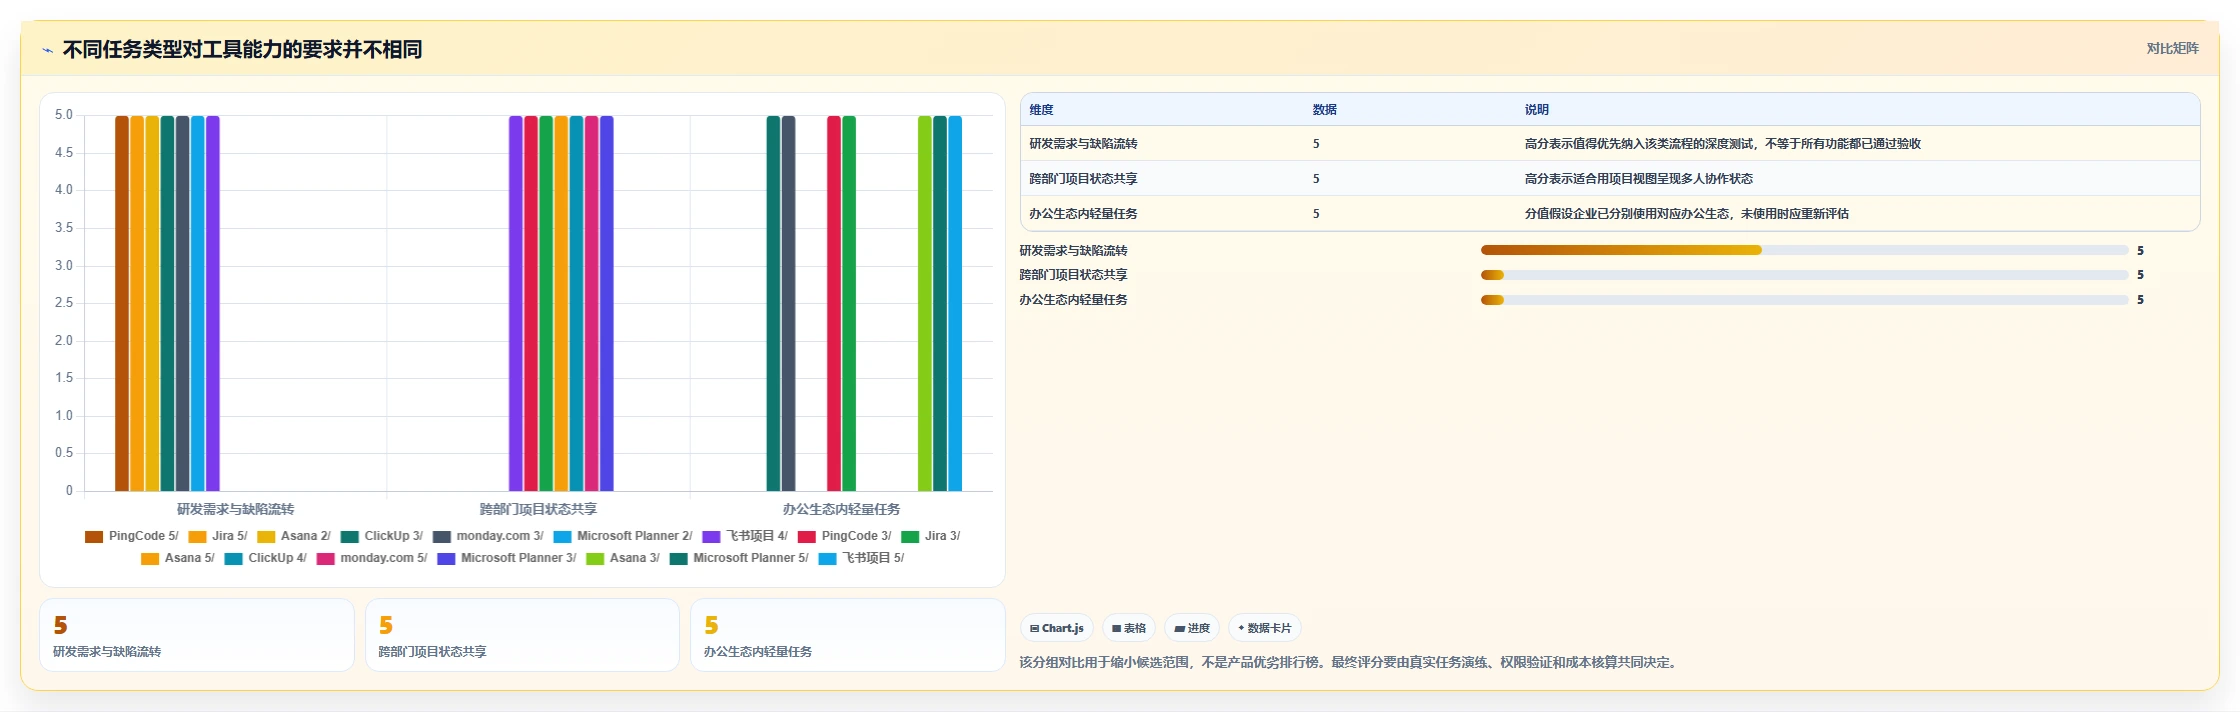Hide the ClickUp 4/ legend series
2240x712 pixels.
[x=265, y=558]
